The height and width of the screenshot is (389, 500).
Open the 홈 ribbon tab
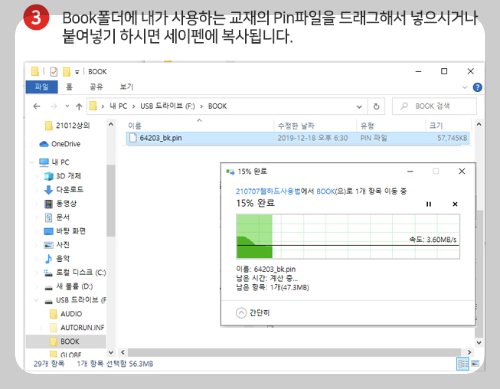[x=69, y=87]
